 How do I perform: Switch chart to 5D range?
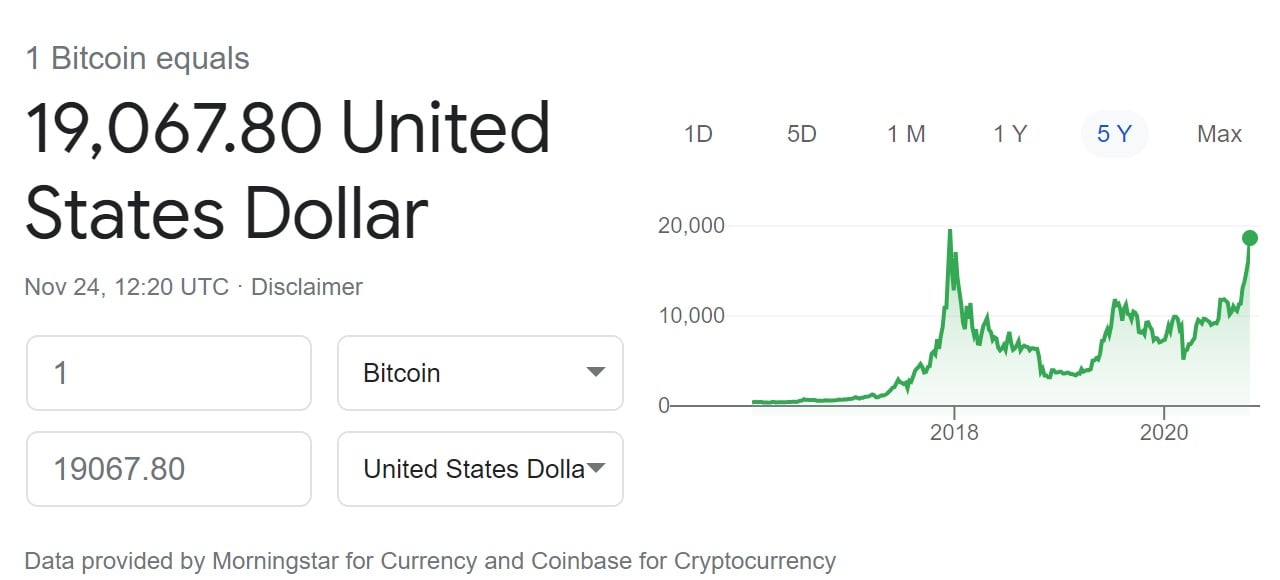point(802,134)
